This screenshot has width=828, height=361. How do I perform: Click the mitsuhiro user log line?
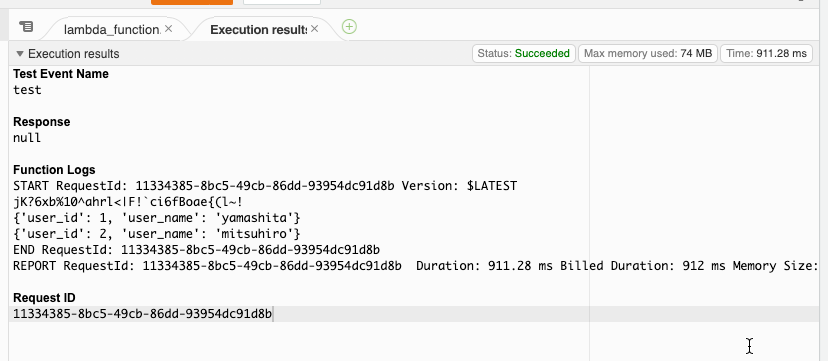point(157,234)
